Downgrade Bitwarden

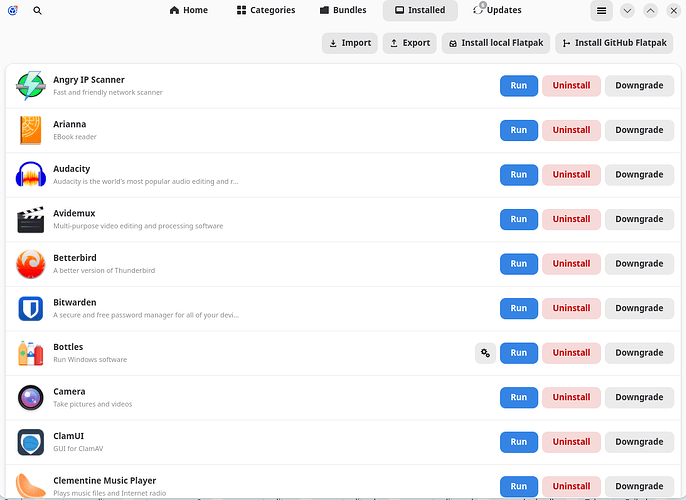point(639,308)
